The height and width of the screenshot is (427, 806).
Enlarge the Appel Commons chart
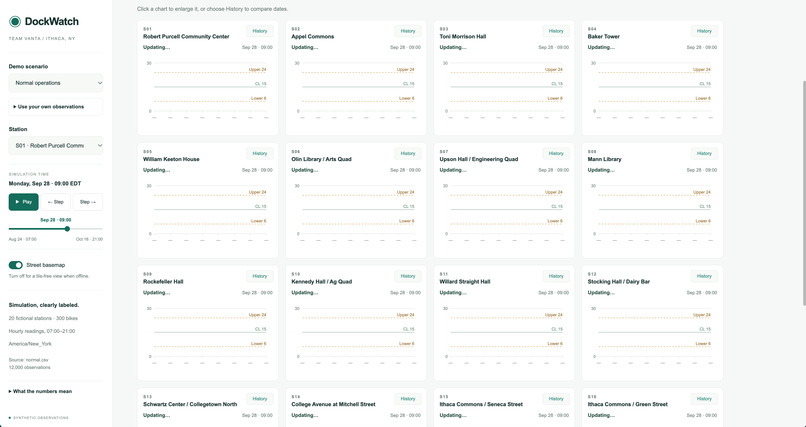pos(356,89)
